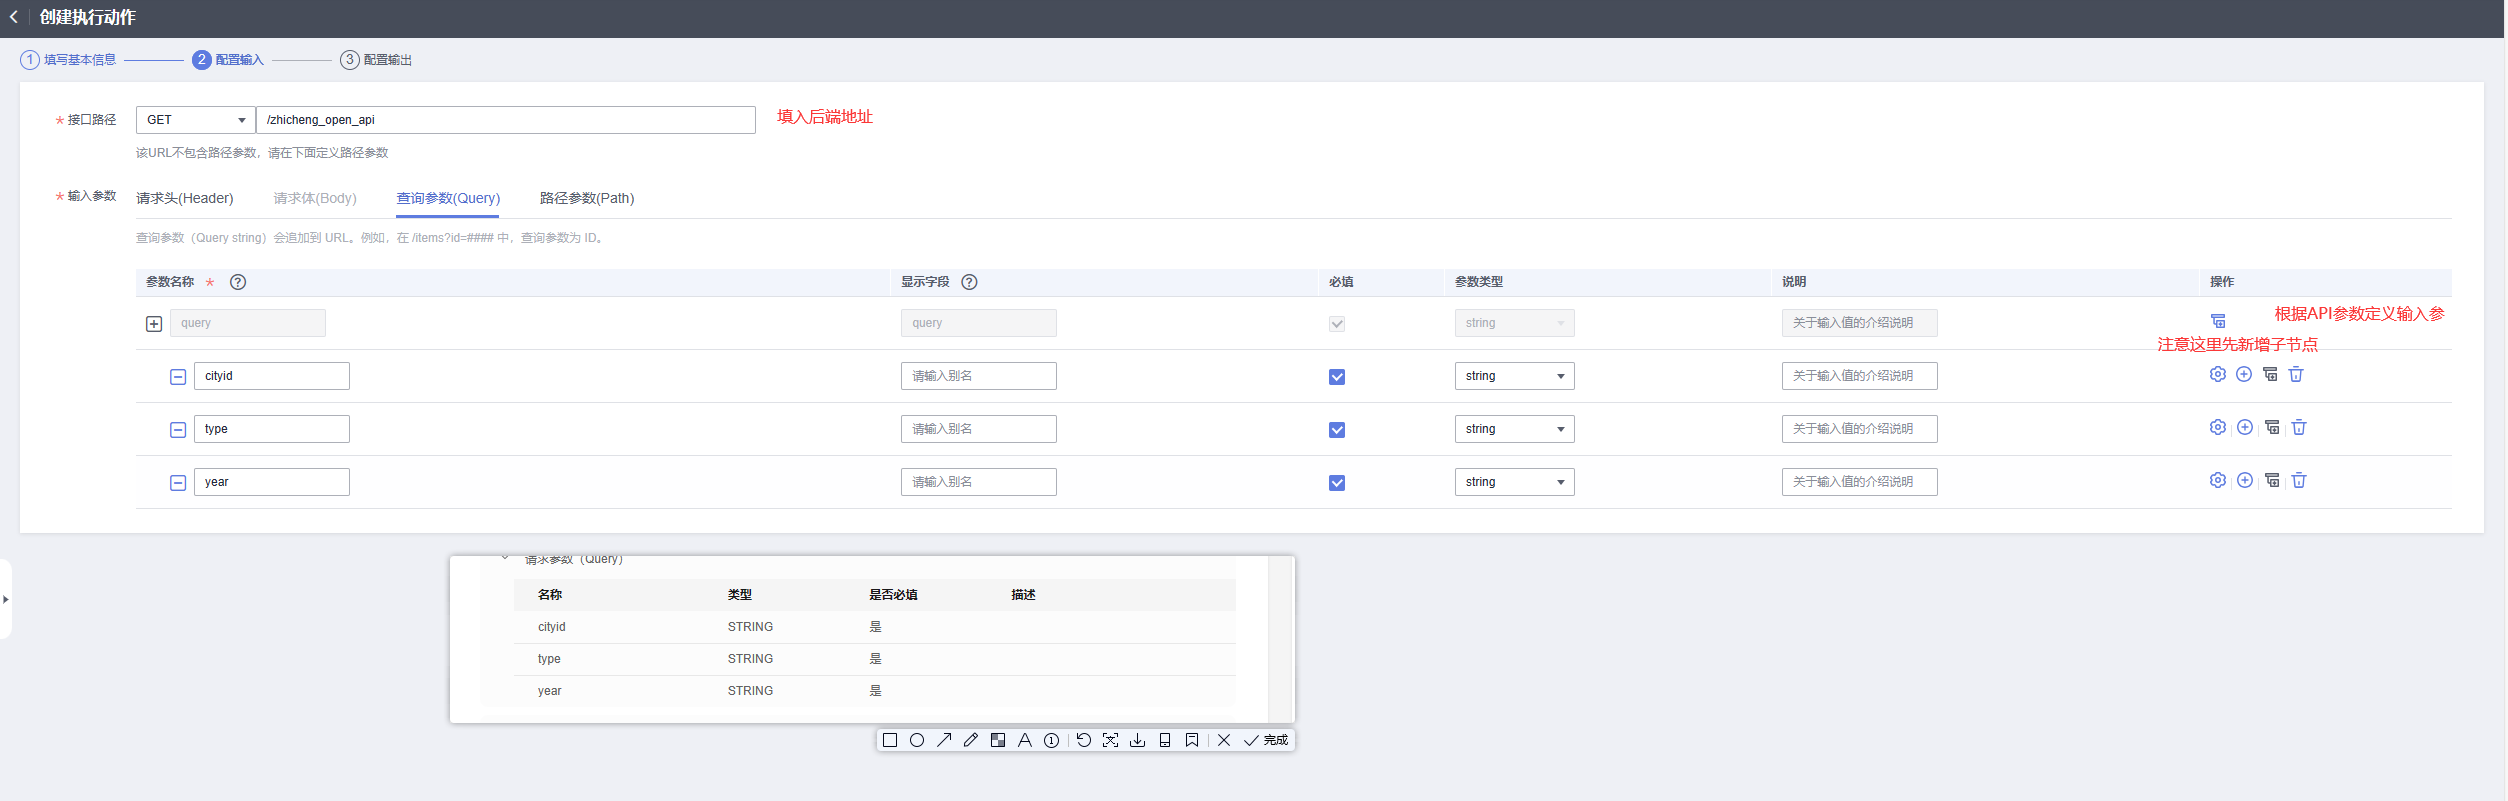Screen dimensions: 2508x801
Task: Open the GET method dropdown
Action: click(x=196, y=120)
